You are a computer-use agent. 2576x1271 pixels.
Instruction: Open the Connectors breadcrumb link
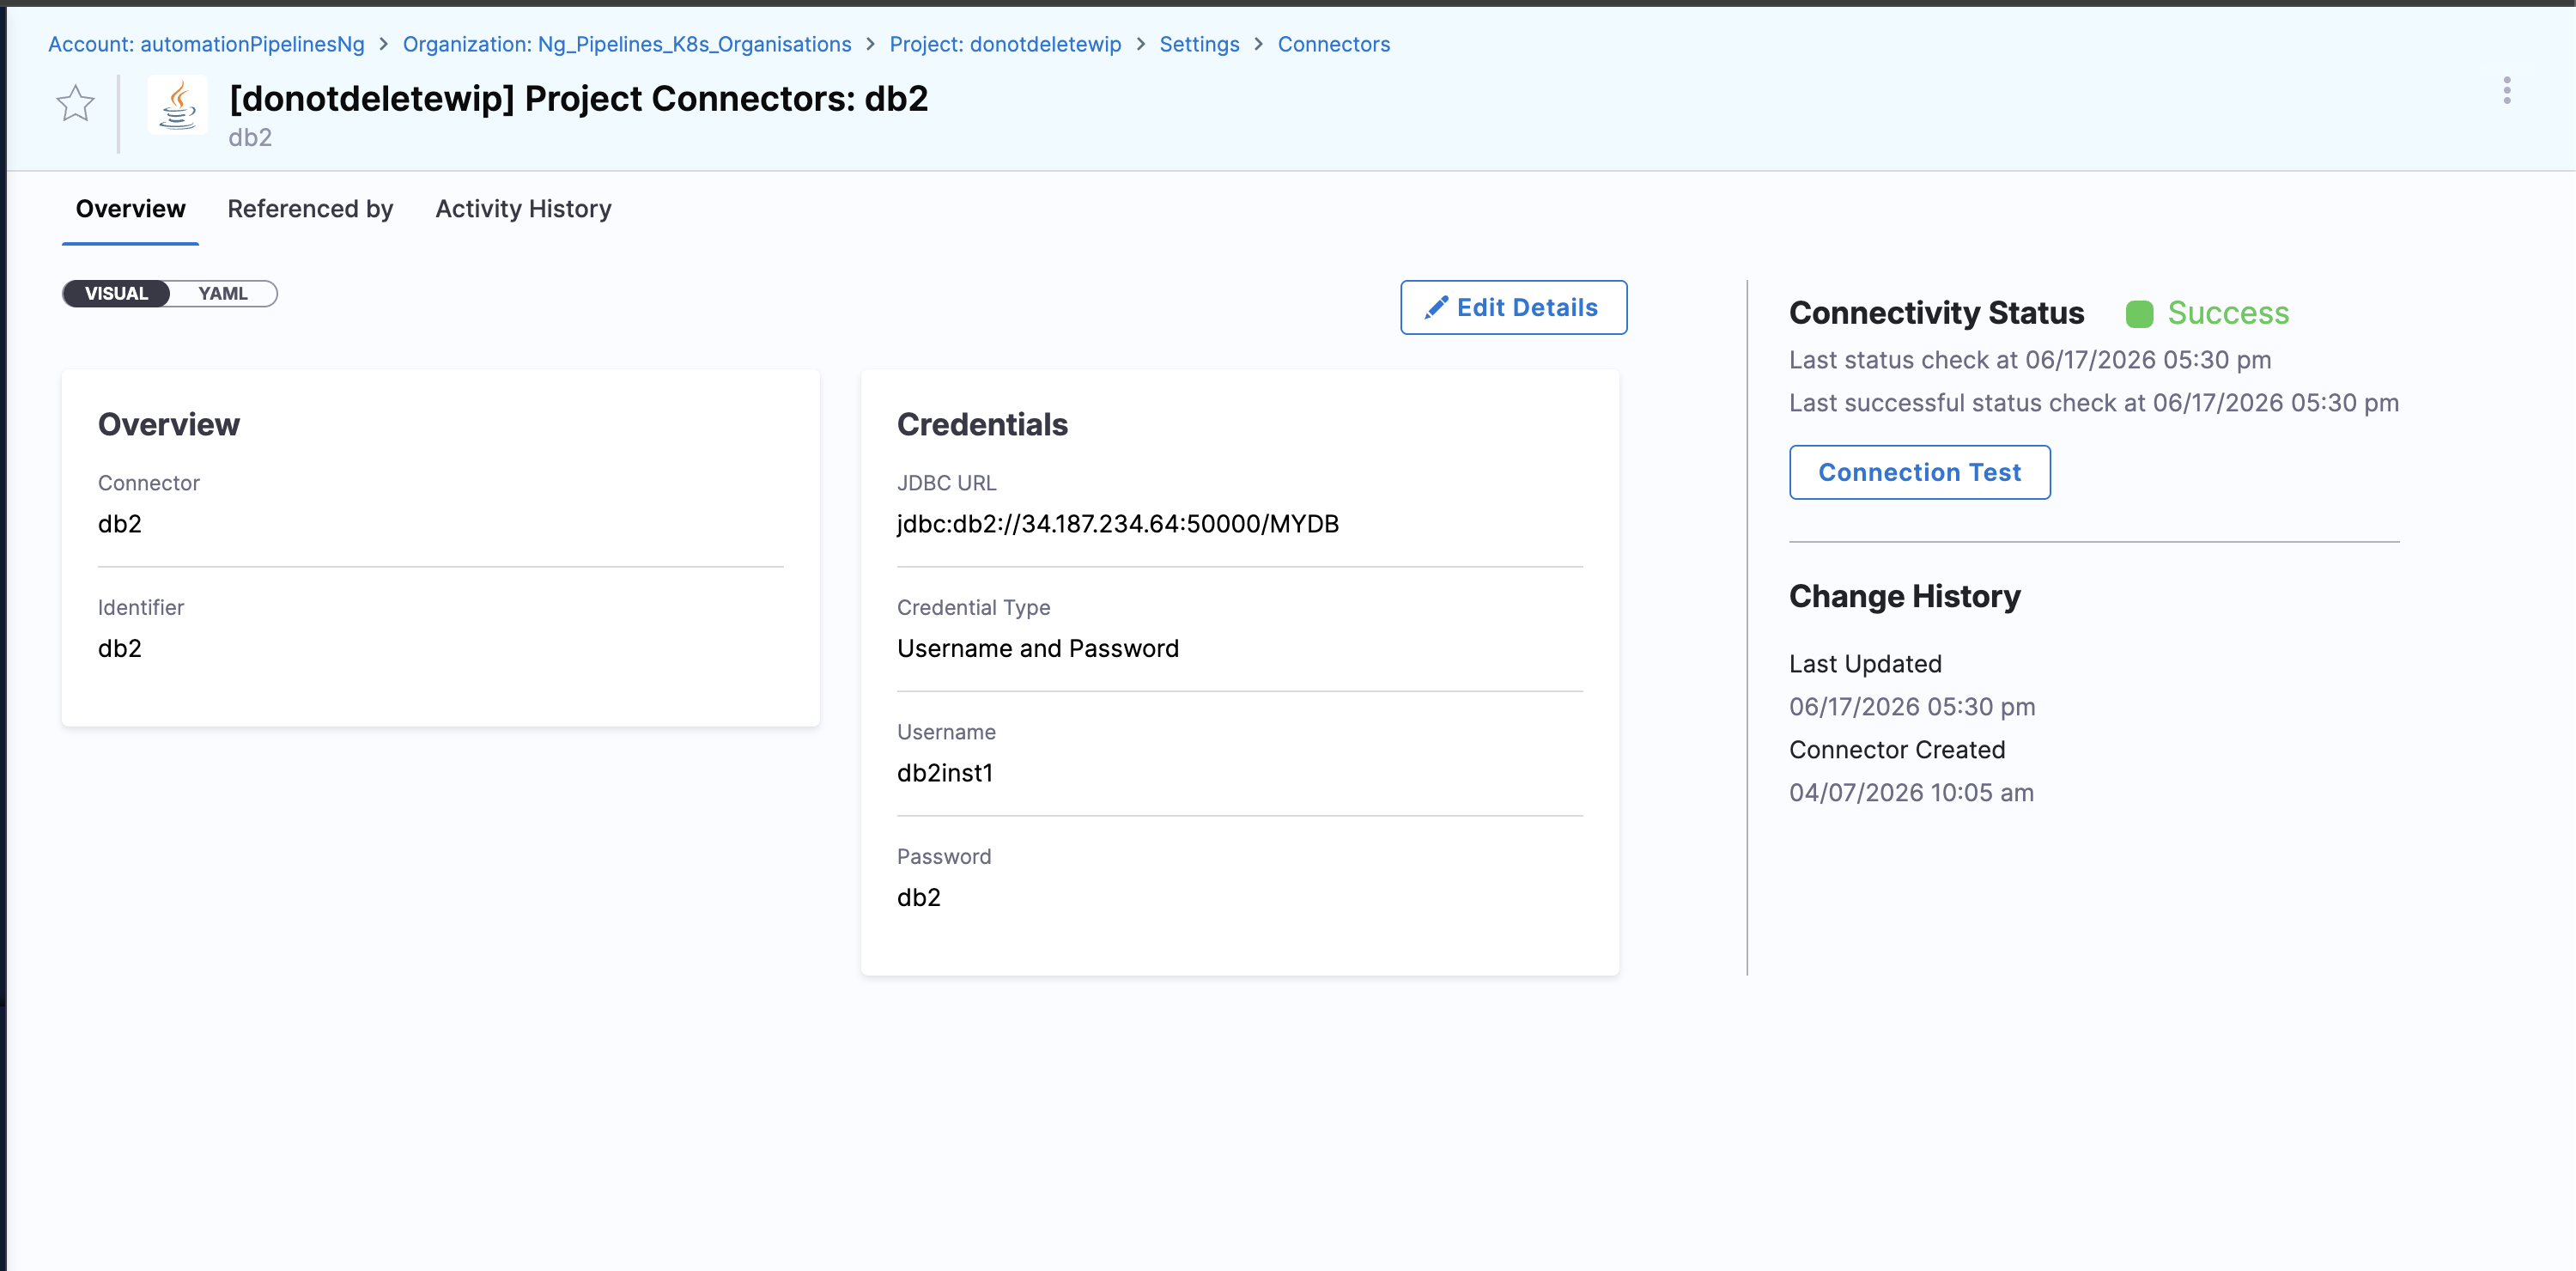[1333, 44]
